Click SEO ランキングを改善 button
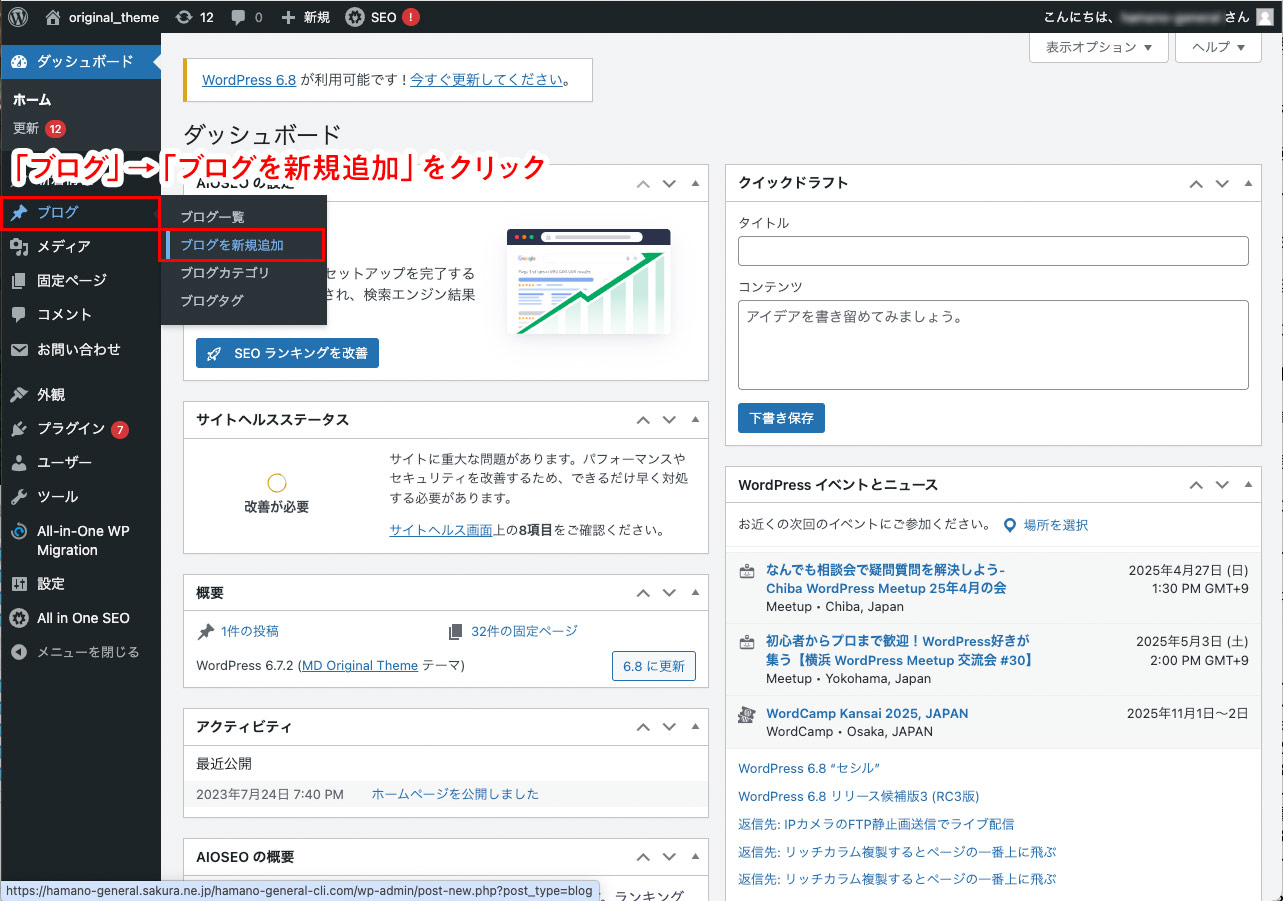Image resolution: width=1283 pixels, height=901 pixels. [x=287, y=353]
